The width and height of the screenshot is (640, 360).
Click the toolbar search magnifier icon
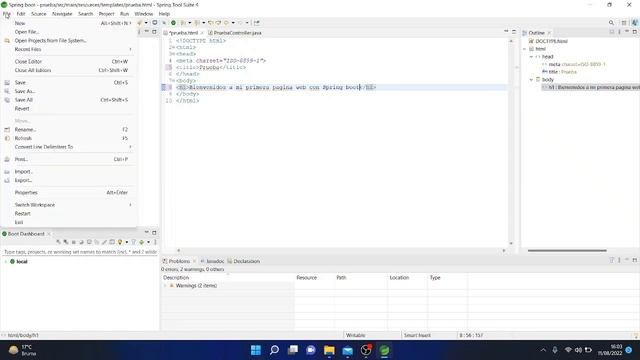pyautogui.click(x=611, y=23)
